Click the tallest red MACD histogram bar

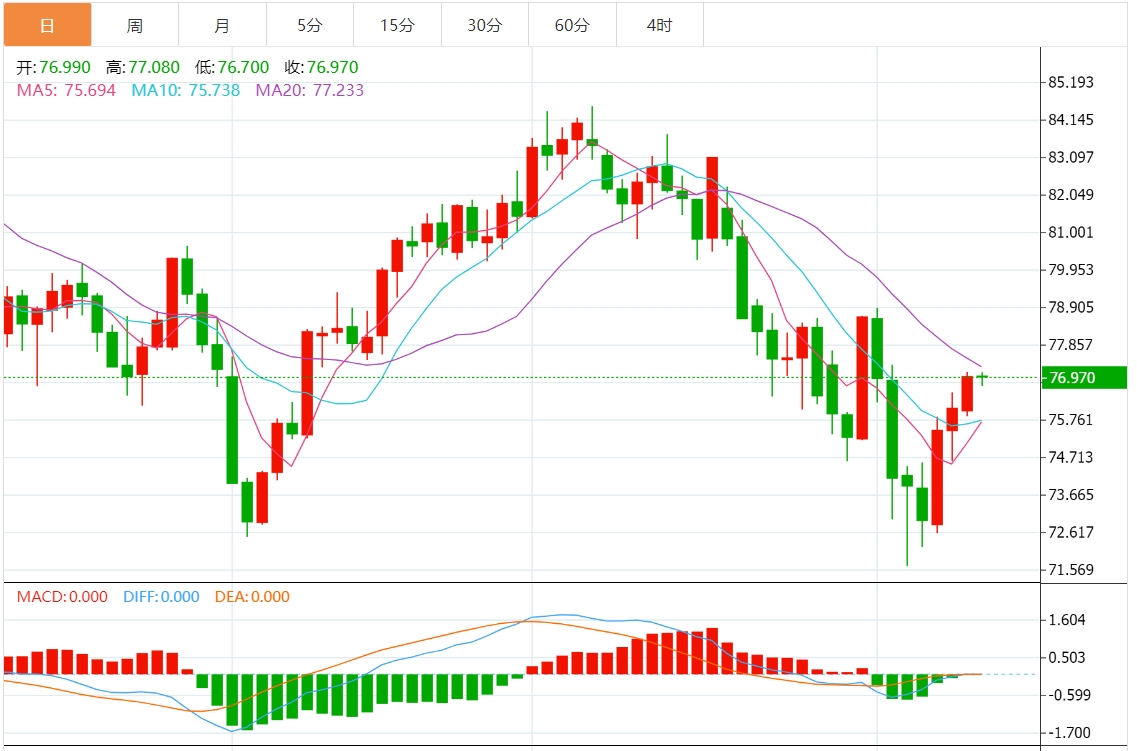pos(712,651)
